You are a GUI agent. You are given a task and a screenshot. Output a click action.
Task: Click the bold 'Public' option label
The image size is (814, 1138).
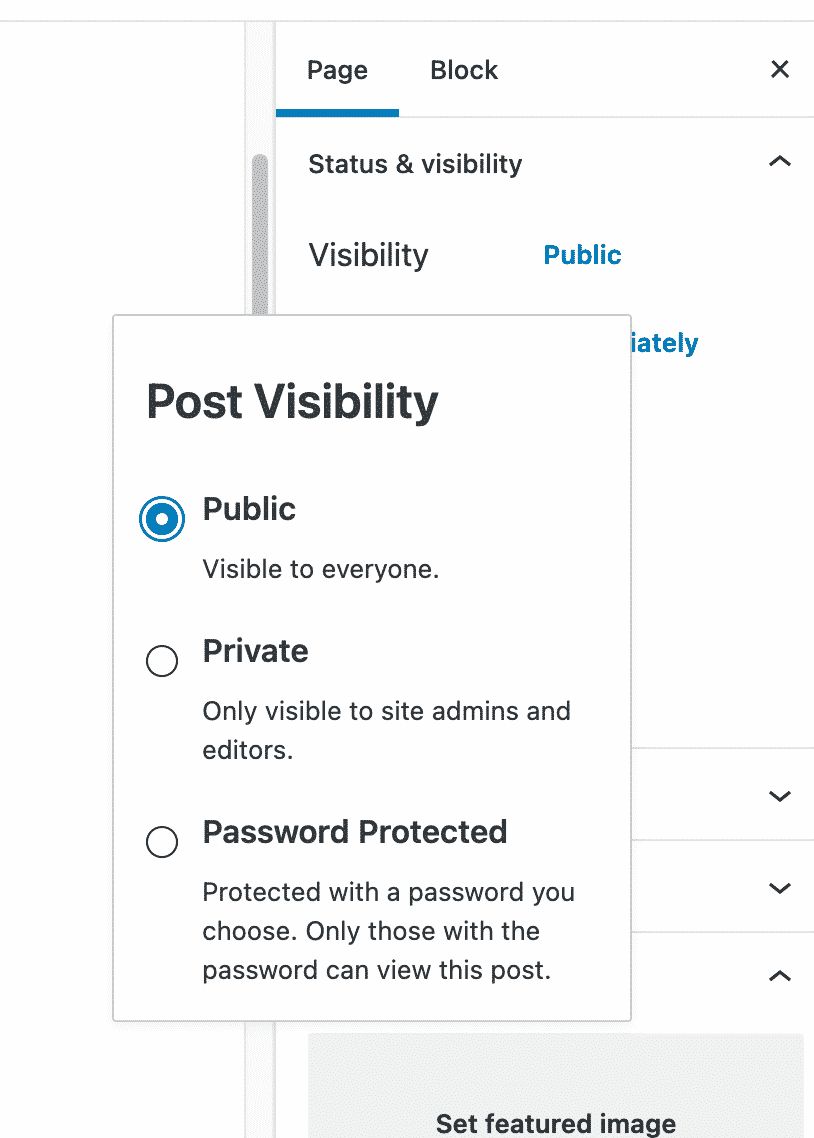click(x=249, y=509)
